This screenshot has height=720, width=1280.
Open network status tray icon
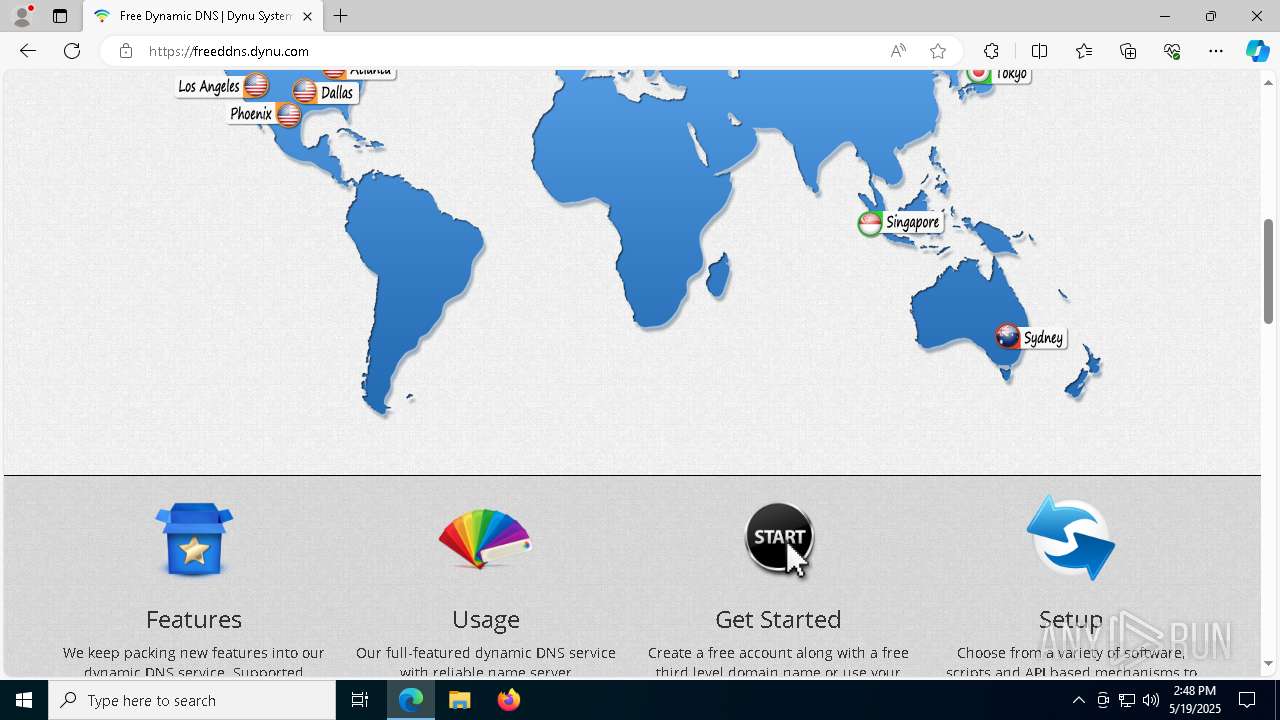[x=1126, y=700]
